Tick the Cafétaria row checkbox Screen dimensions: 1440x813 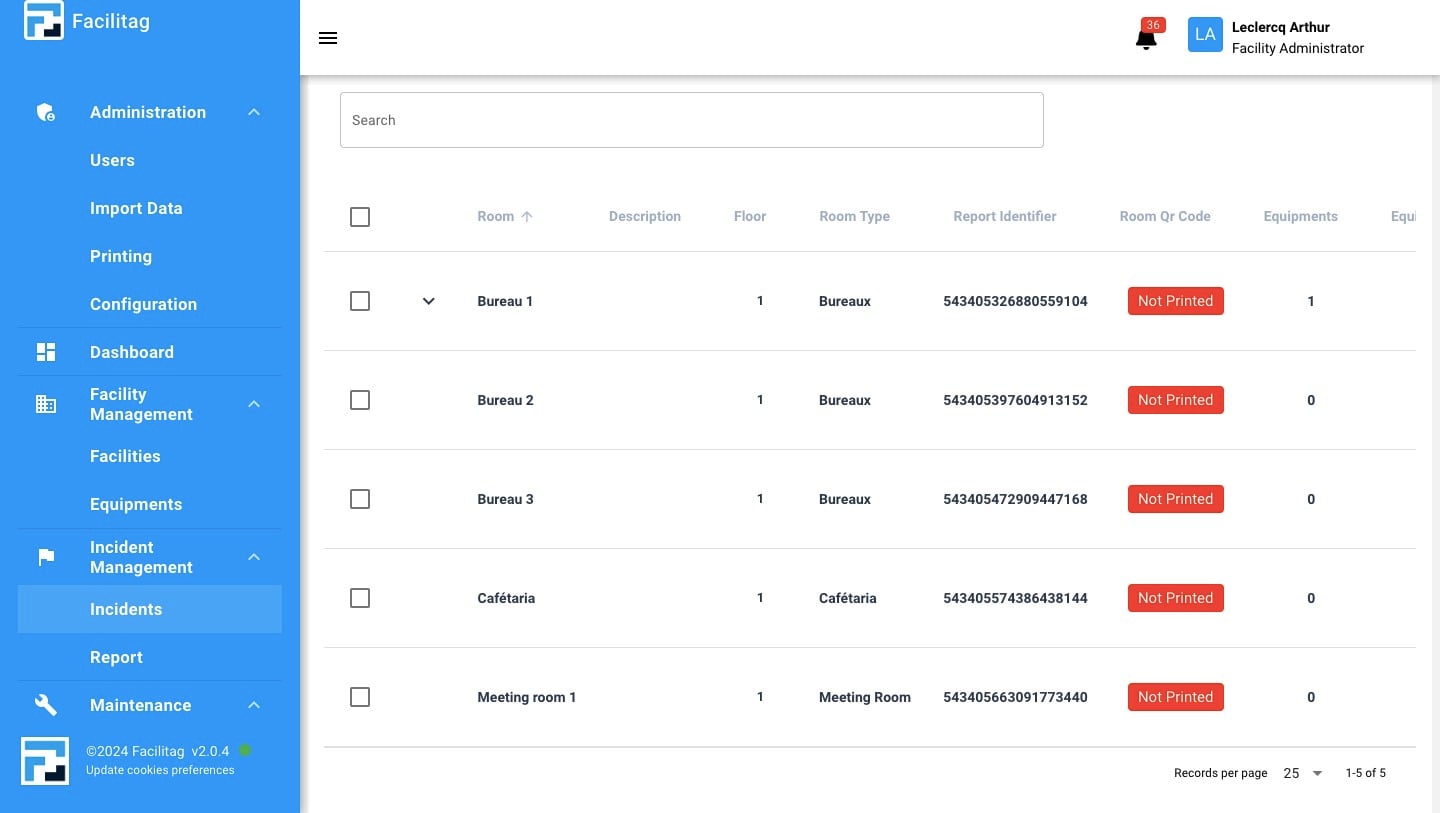[x=360, y=598]
